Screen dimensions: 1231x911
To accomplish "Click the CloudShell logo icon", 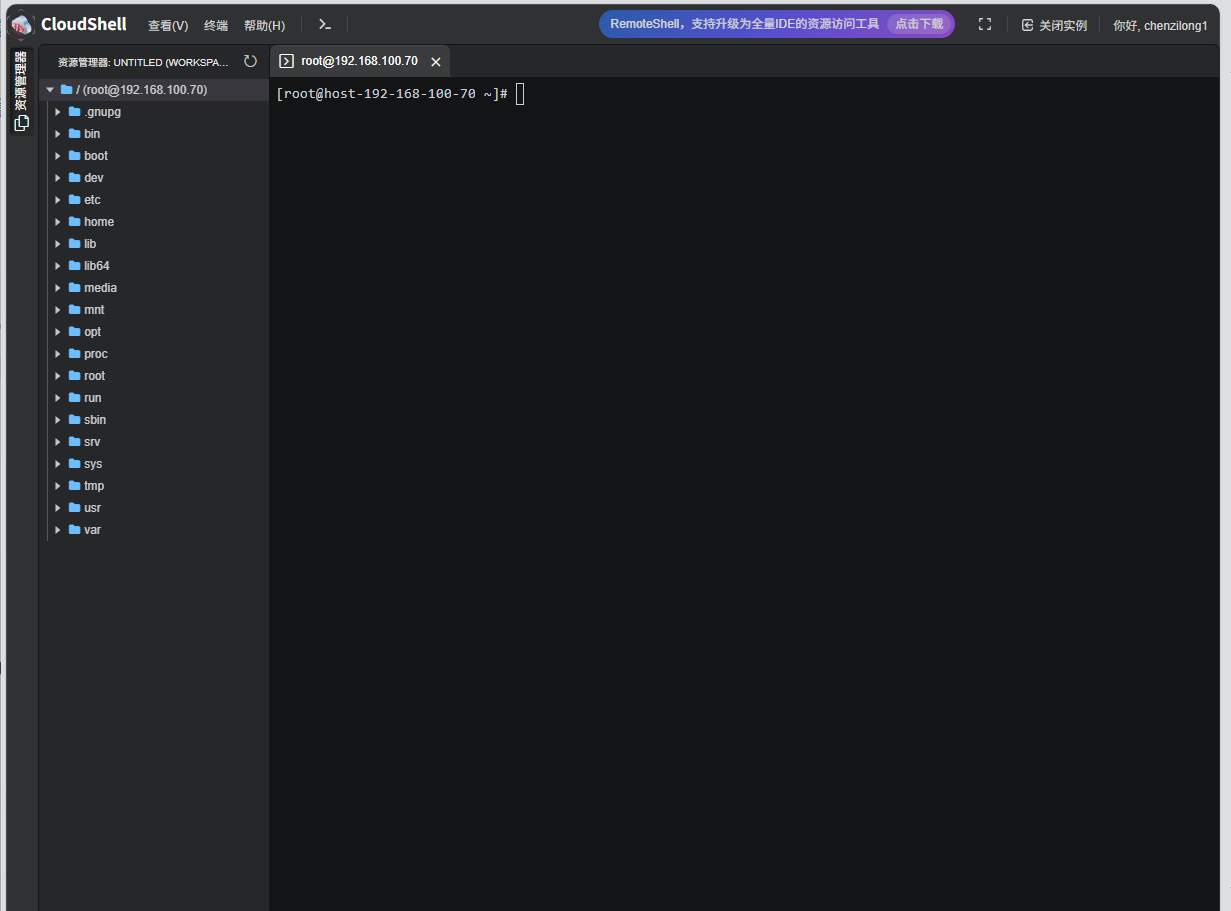I will point(22,24).
